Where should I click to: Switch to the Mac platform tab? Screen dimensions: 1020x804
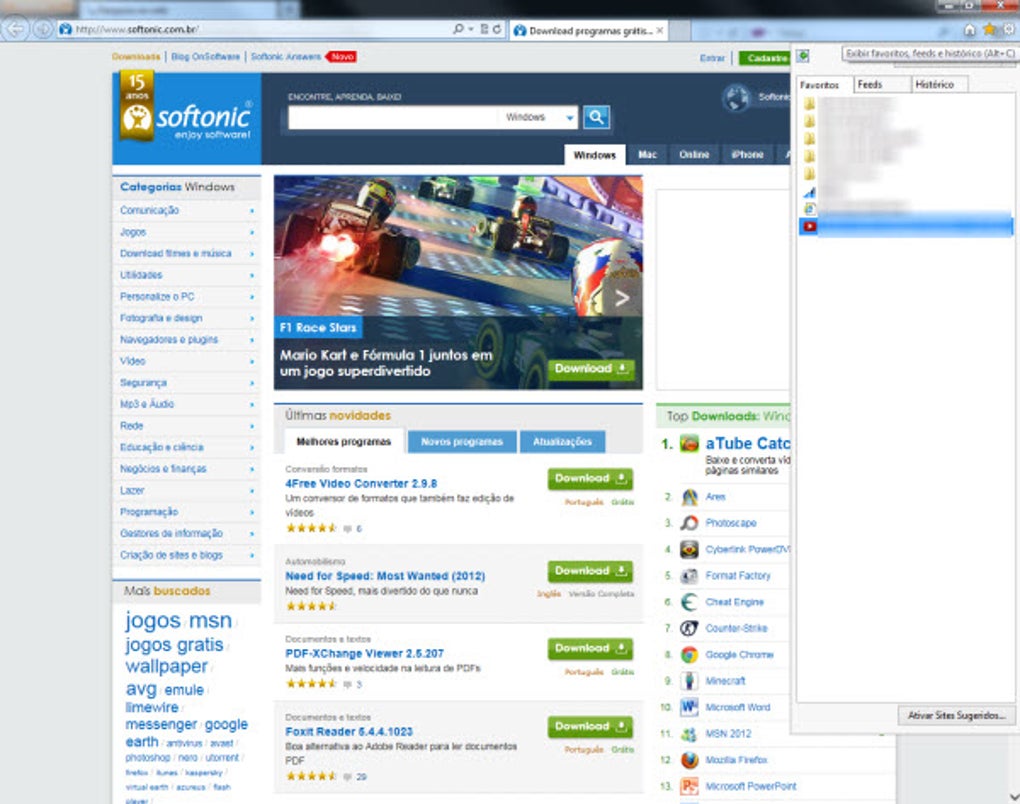tap(647, 155)
